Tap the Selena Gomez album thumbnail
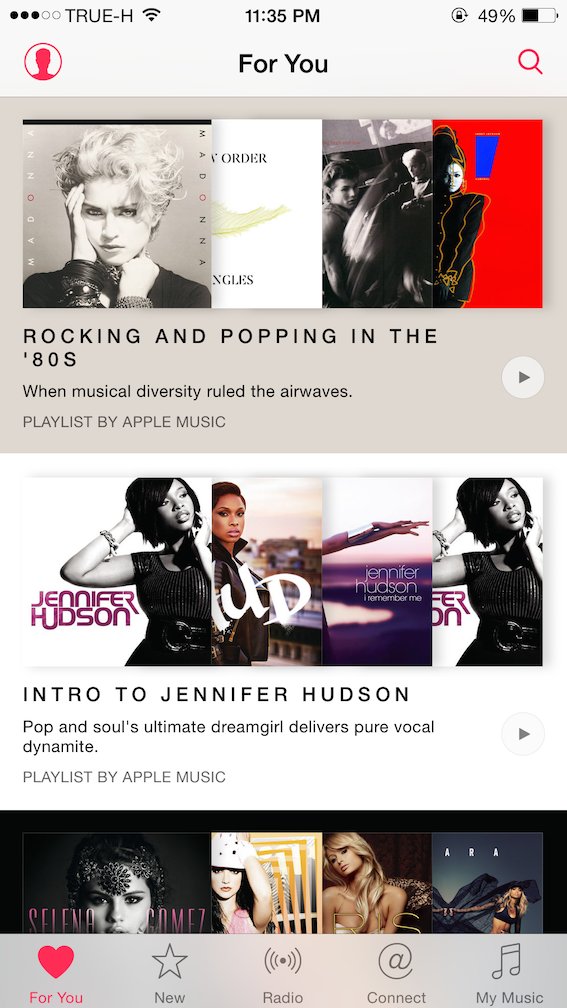Screen dimensions: 567x1008 click(x=117, y=883)
